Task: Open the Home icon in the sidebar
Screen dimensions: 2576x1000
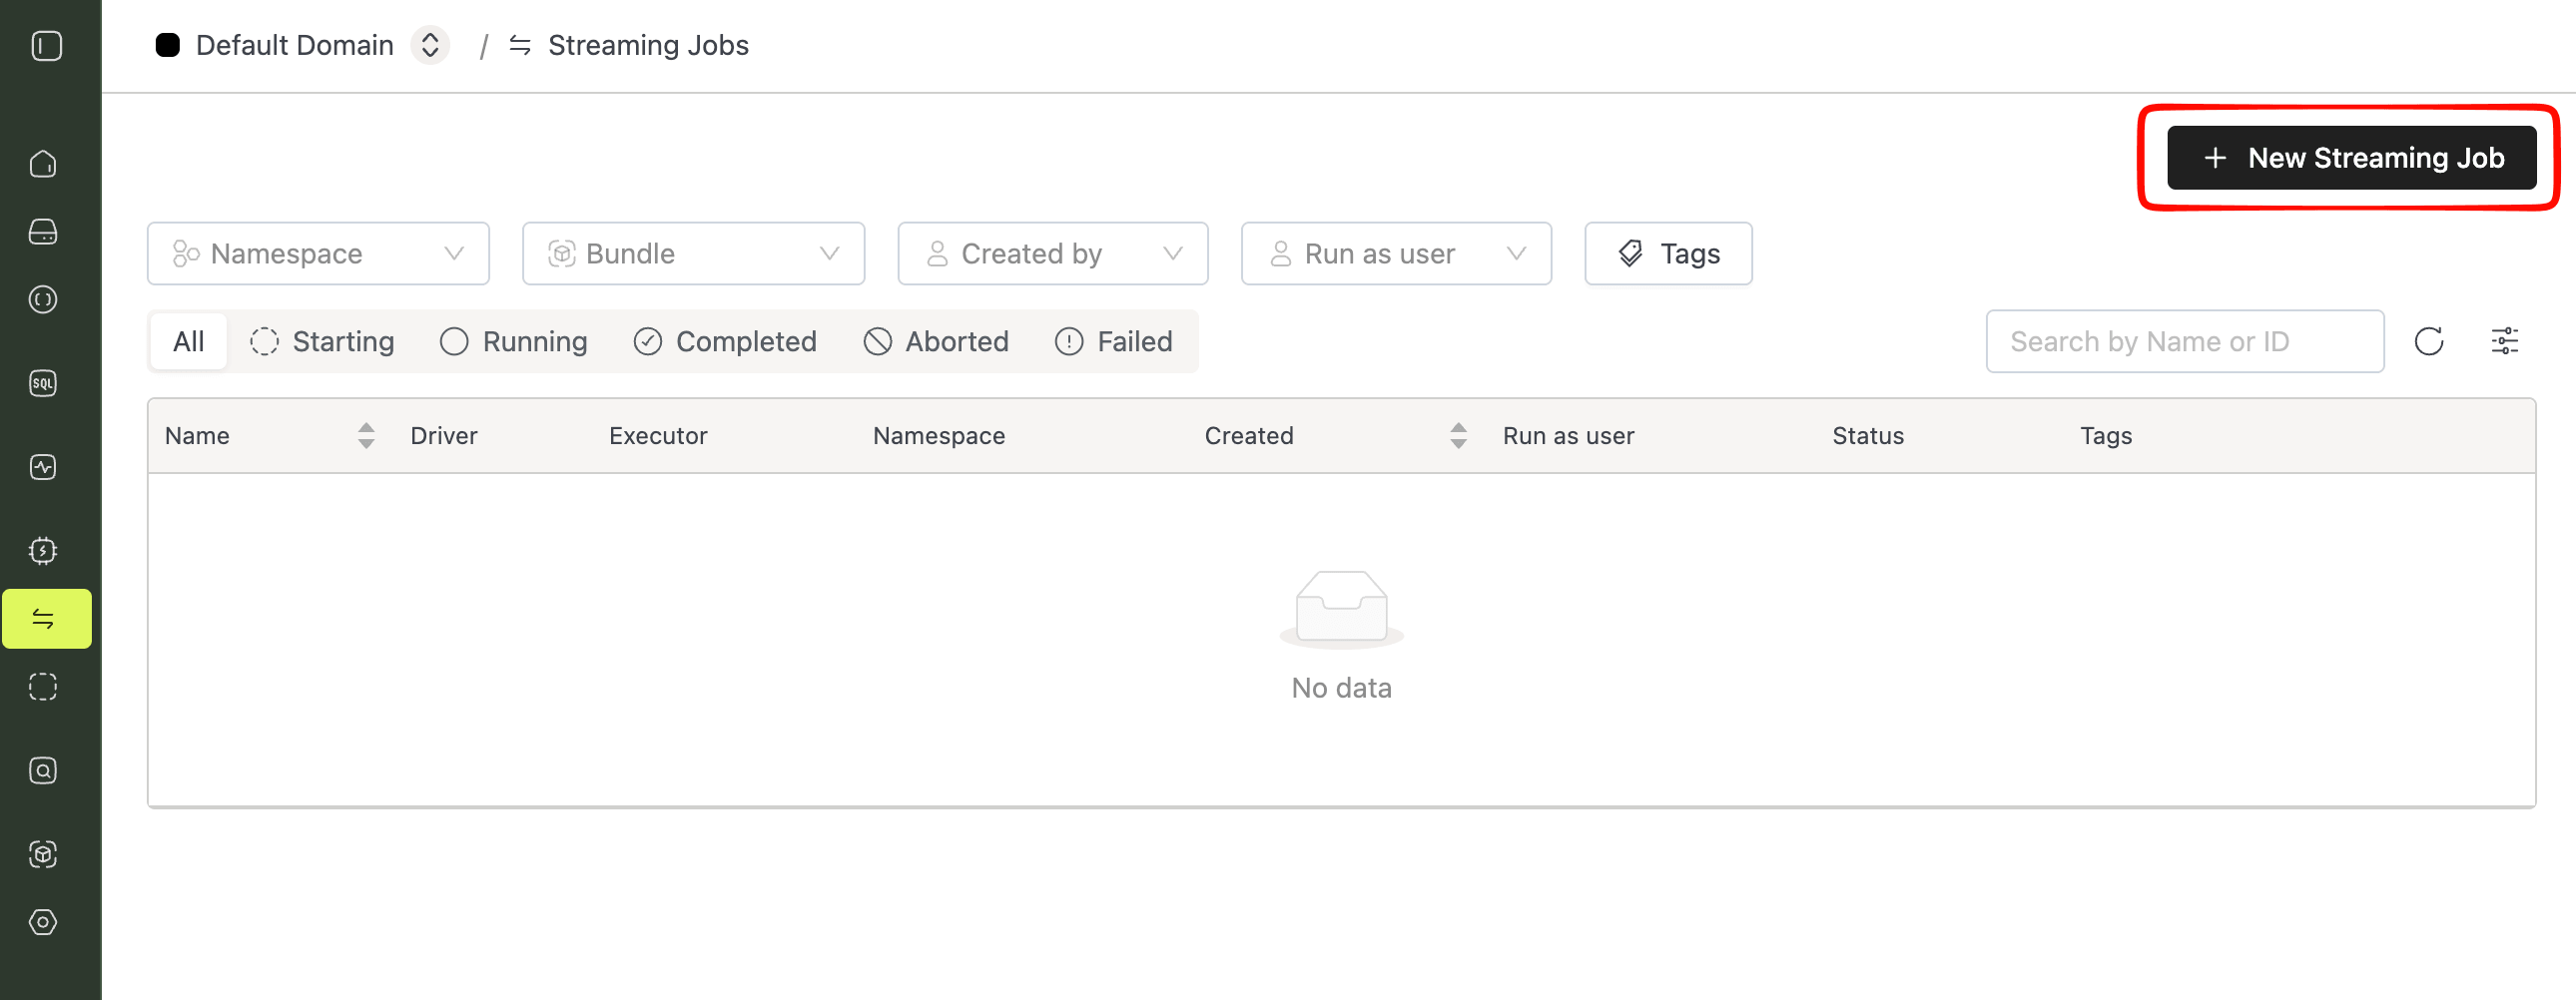Action: [x=43, y=163]
